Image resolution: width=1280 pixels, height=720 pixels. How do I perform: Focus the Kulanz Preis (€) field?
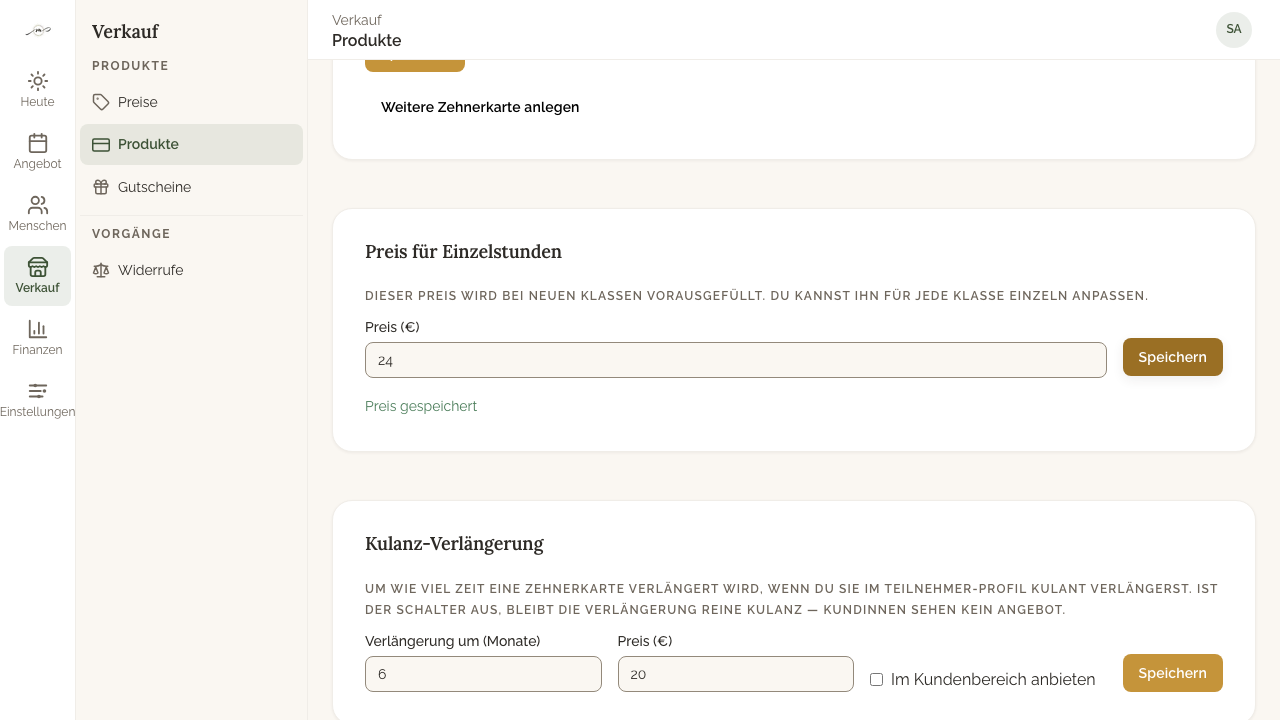736,674
